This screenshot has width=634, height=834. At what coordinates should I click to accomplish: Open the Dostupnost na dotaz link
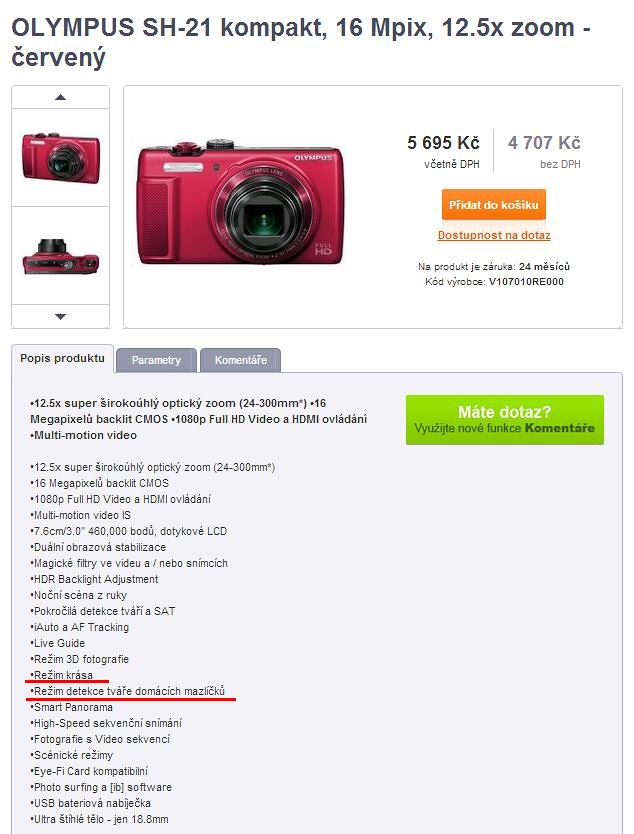pos(494,235)
